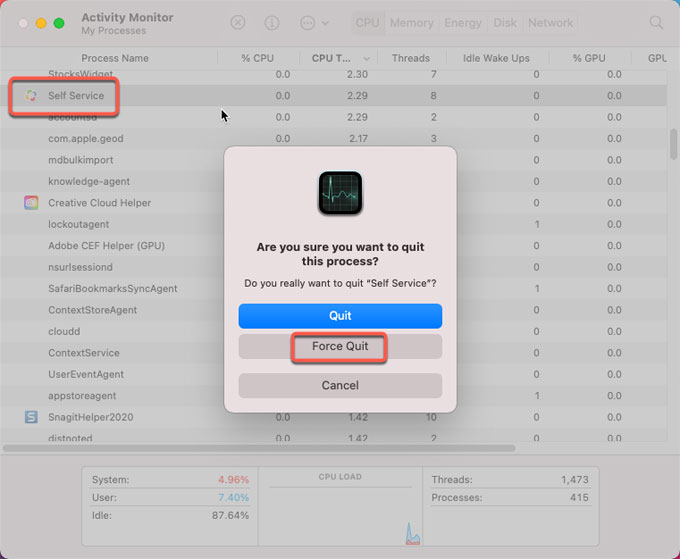Click the stop process (X) toolbar icon
Viewport: 680px width, 559px height.
[238, 23]
